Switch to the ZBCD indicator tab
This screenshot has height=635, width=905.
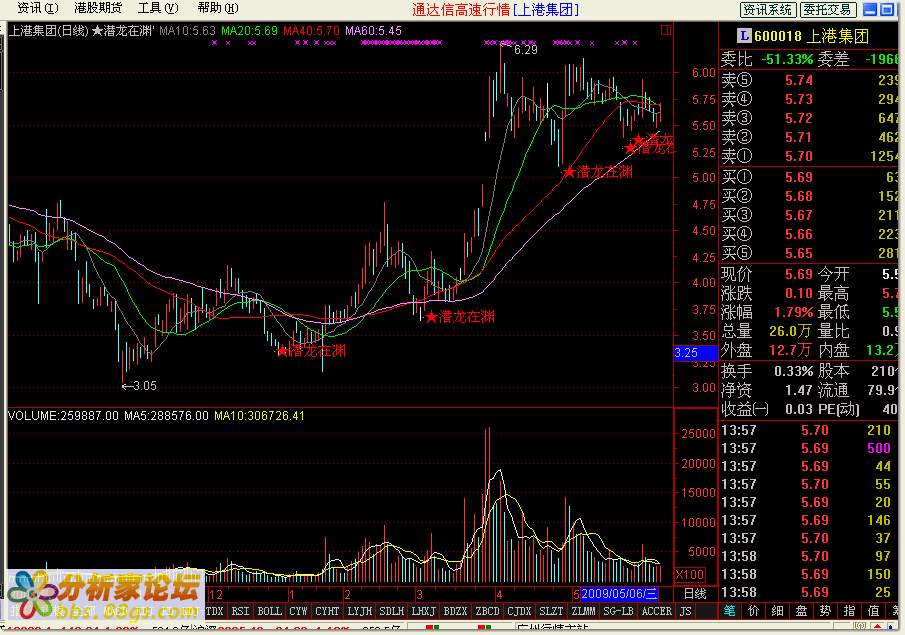(x=487, y=611)
